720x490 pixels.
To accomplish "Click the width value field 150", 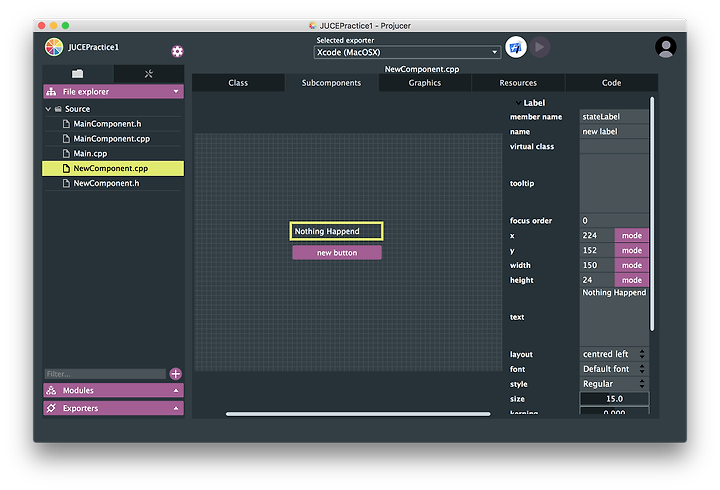I will 597,265.
